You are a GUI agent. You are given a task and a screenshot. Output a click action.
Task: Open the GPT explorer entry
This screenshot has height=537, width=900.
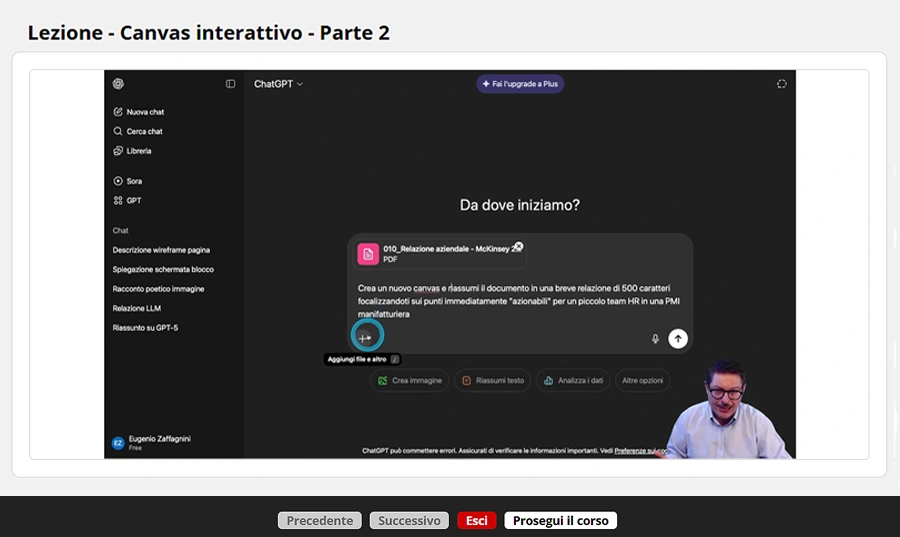click(127, 200)
